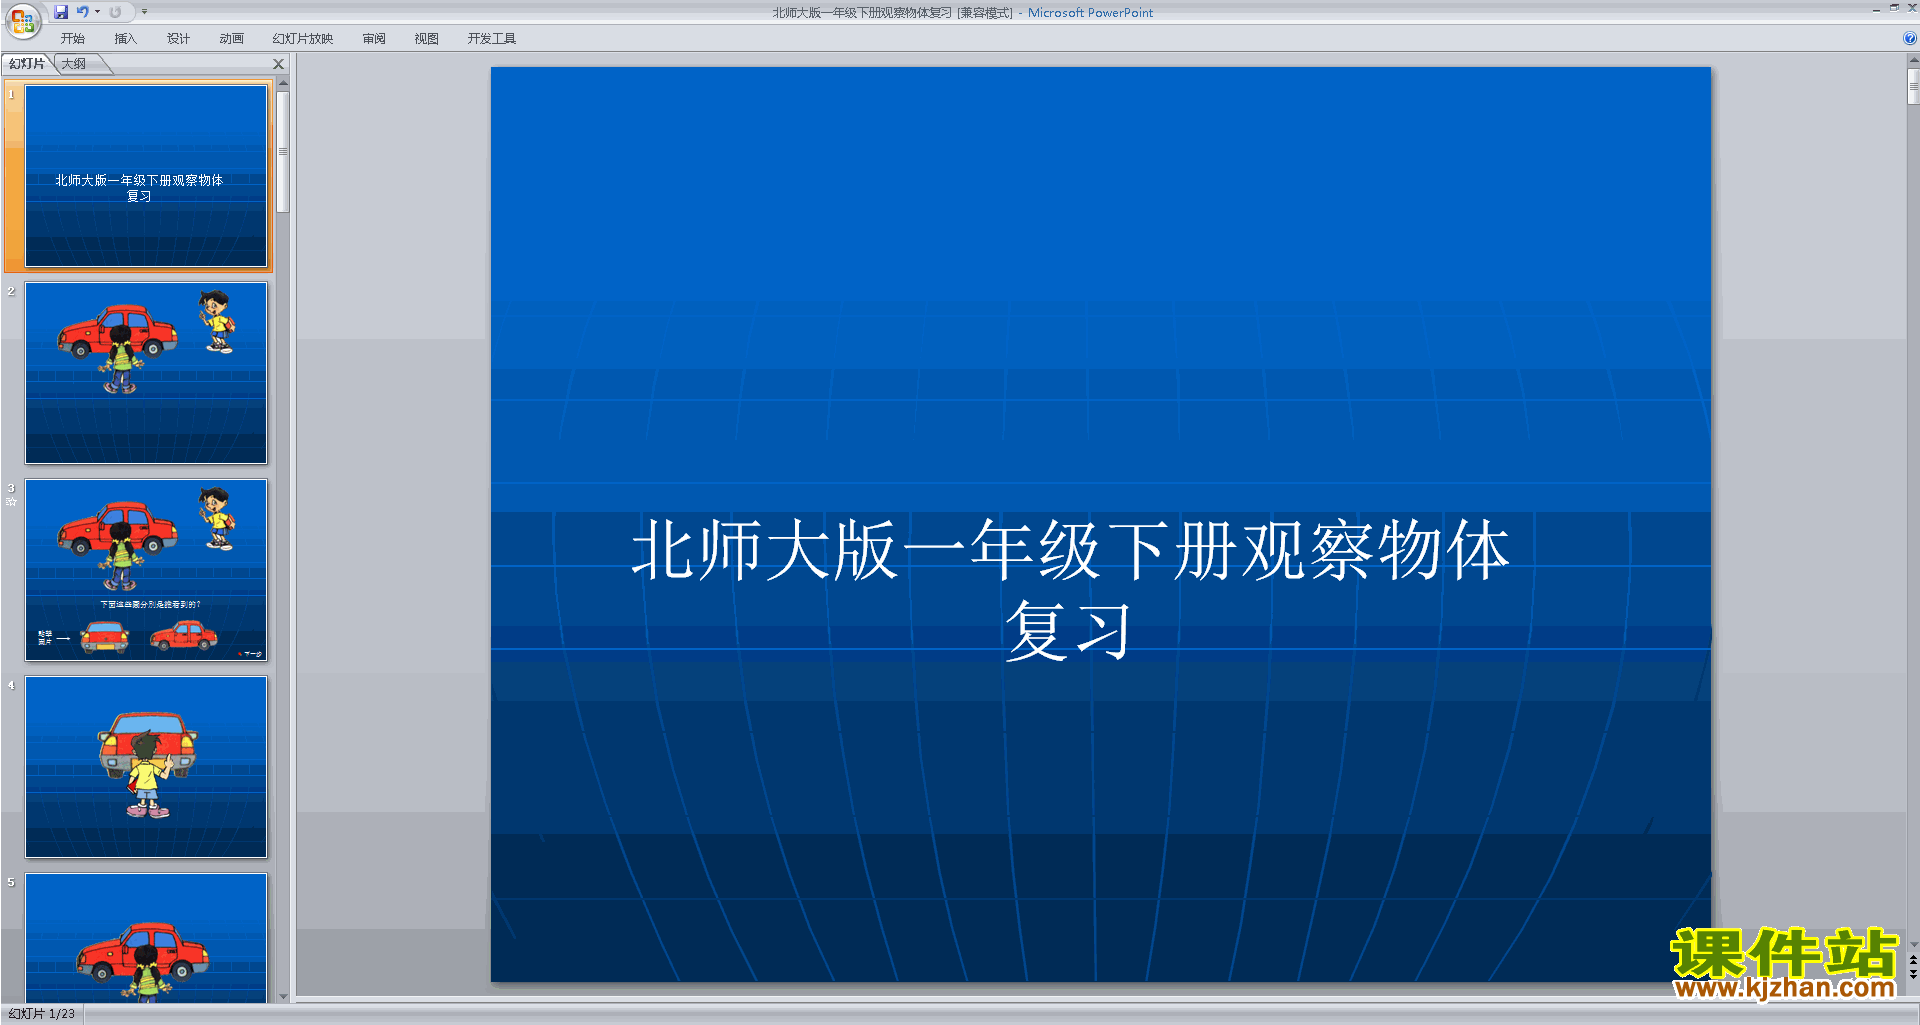The width and height of the screenshot is (1920, 1025).
Task: Click the Undo arrow icon
Action: point(83,12)
